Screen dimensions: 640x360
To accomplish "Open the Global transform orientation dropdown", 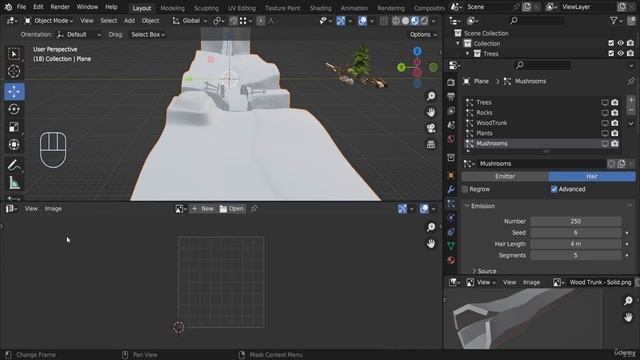I will click(x=189, y=20).
